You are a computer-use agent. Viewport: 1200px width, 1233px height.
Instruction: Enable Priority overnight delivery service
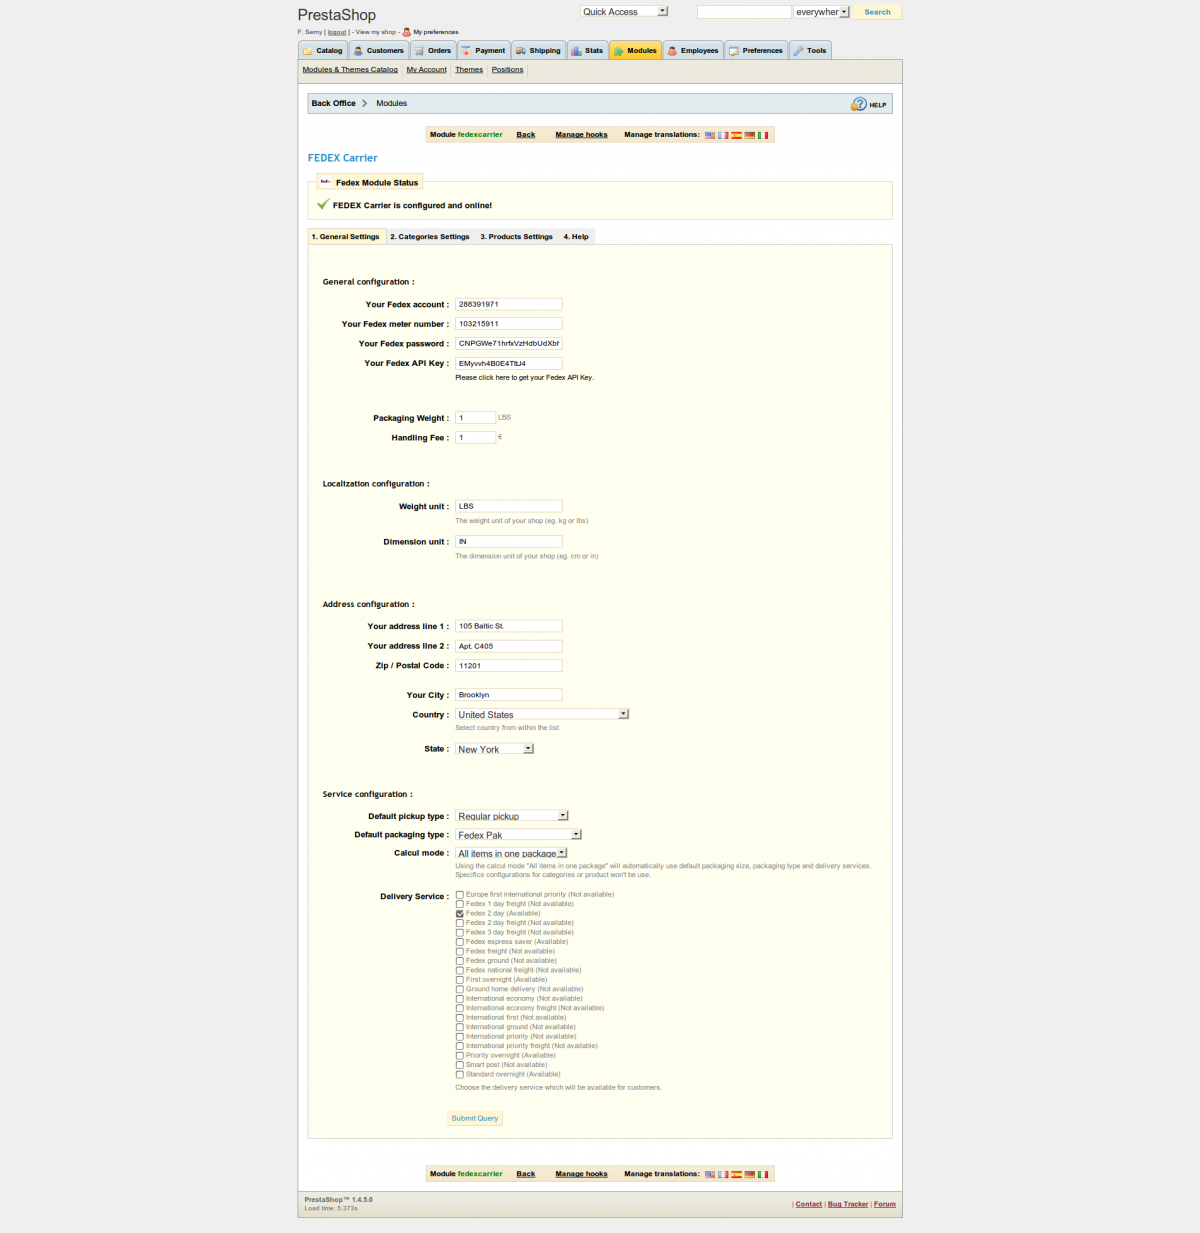pyautogui.click(x=460, y=1056)
